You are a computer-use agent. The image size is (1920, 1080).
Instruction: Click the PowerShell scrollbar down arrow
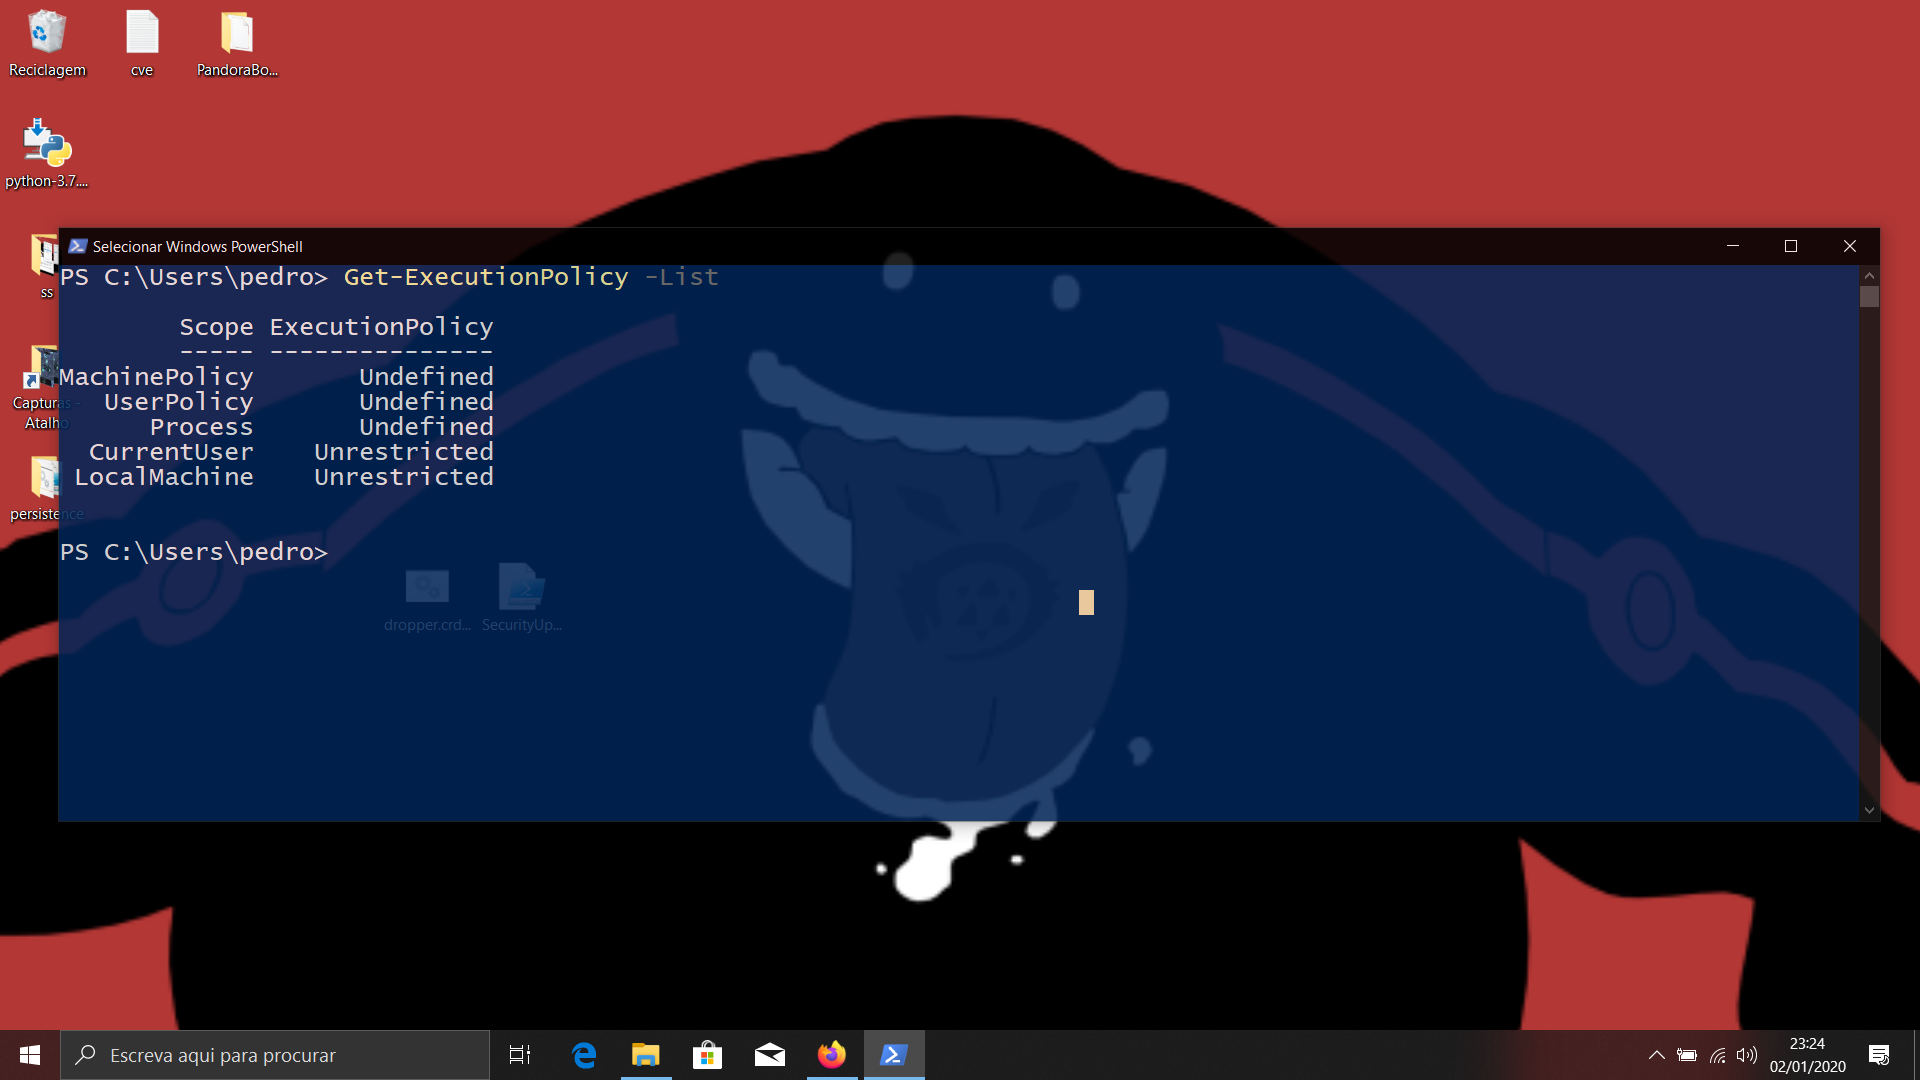(x=1869, y=810)
